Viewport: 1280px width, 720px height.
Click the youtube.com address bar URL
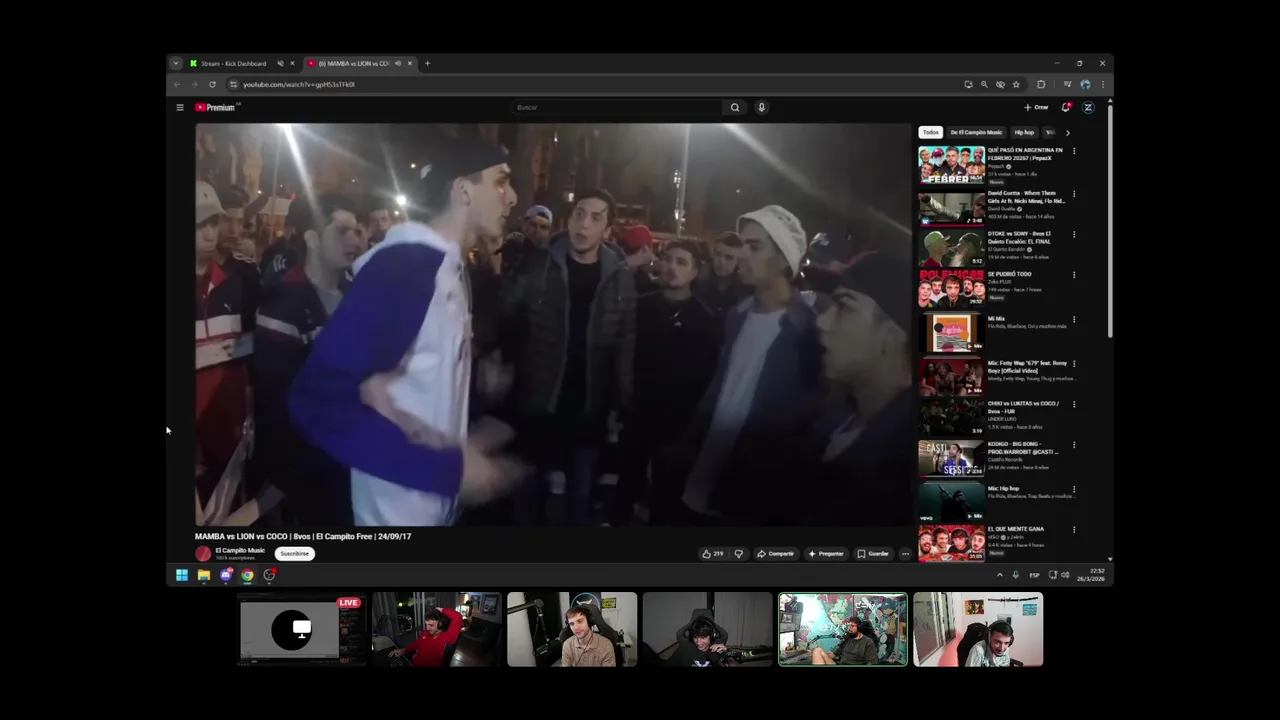click(299, 84)
